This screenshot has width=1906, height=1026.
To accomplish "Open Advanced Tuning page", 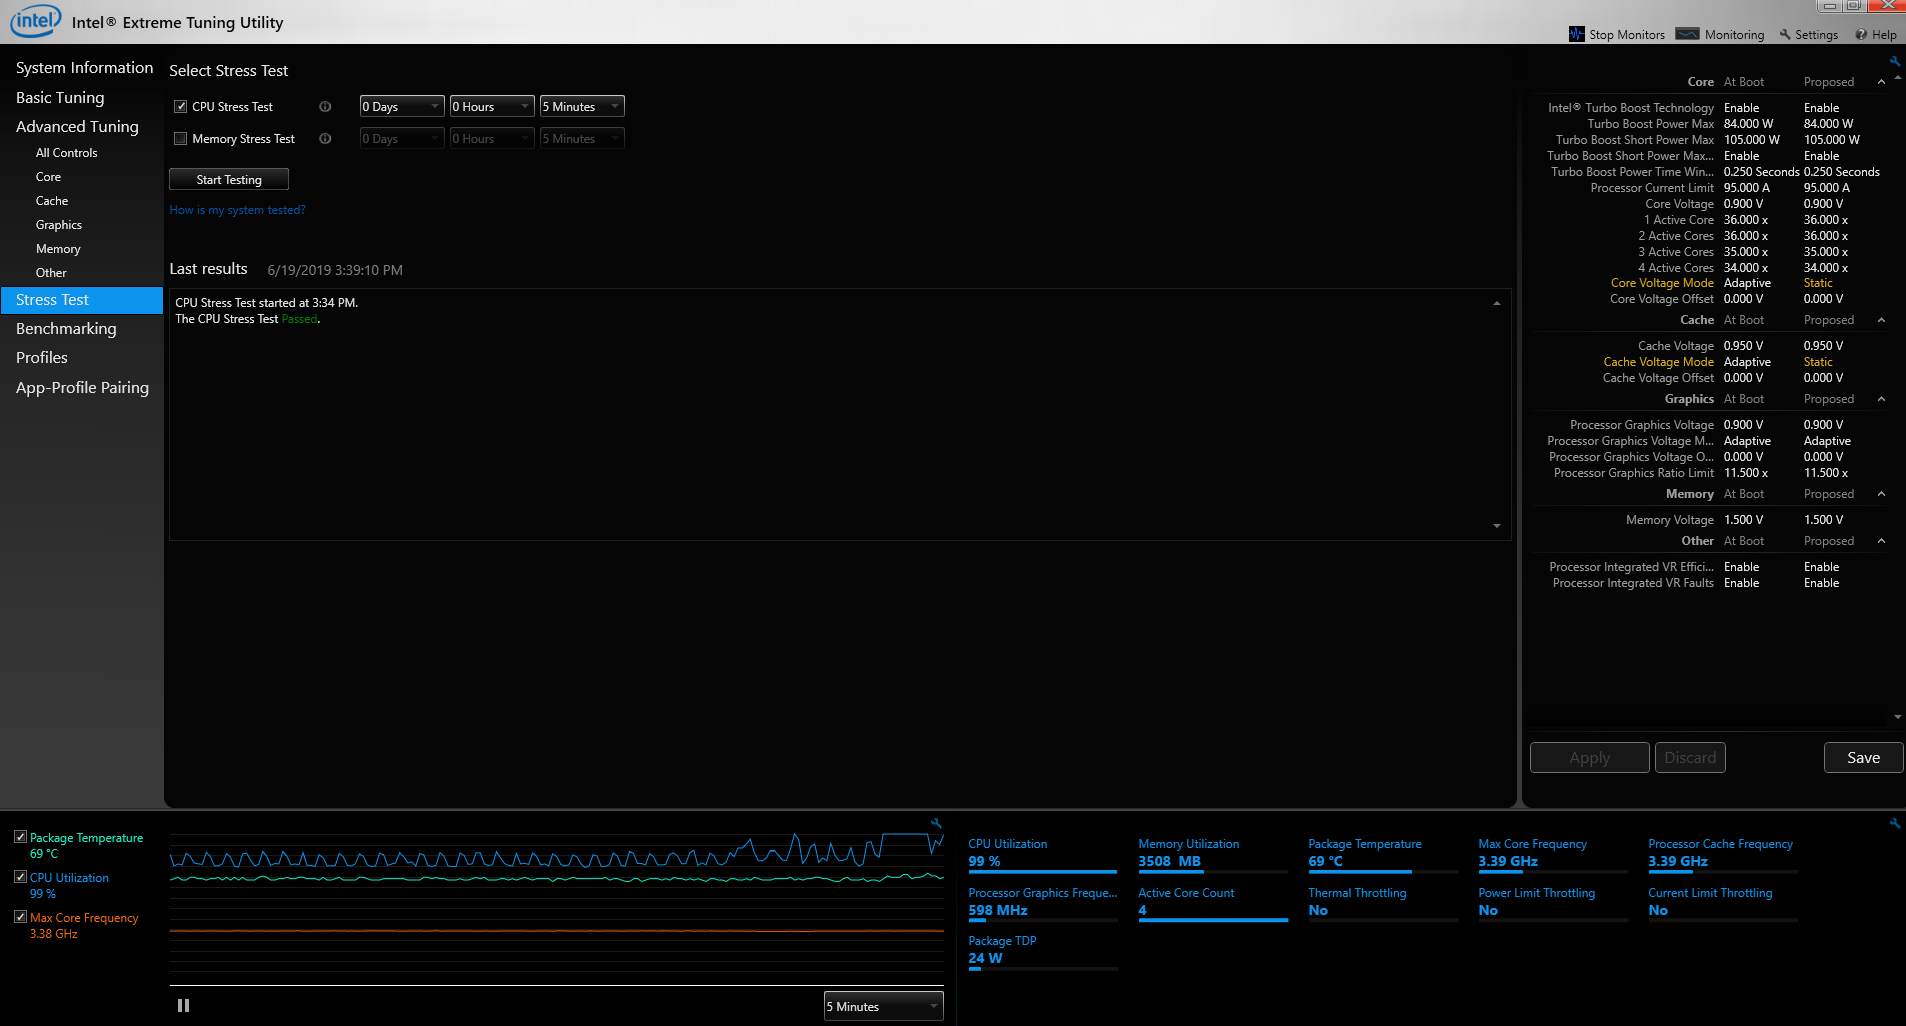I will (x=77, y=126).
